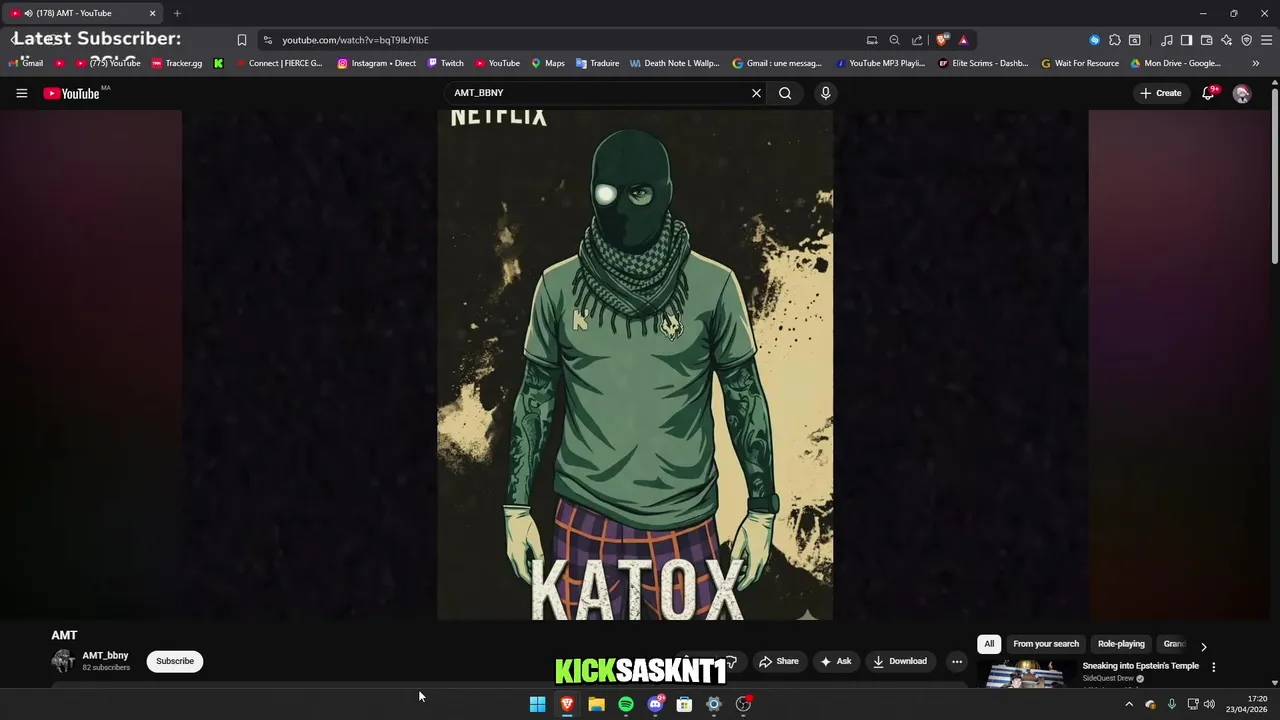Clear the AMT_BBNY search text
Screen dimensions: 1280x720
(x=756, y=93)
